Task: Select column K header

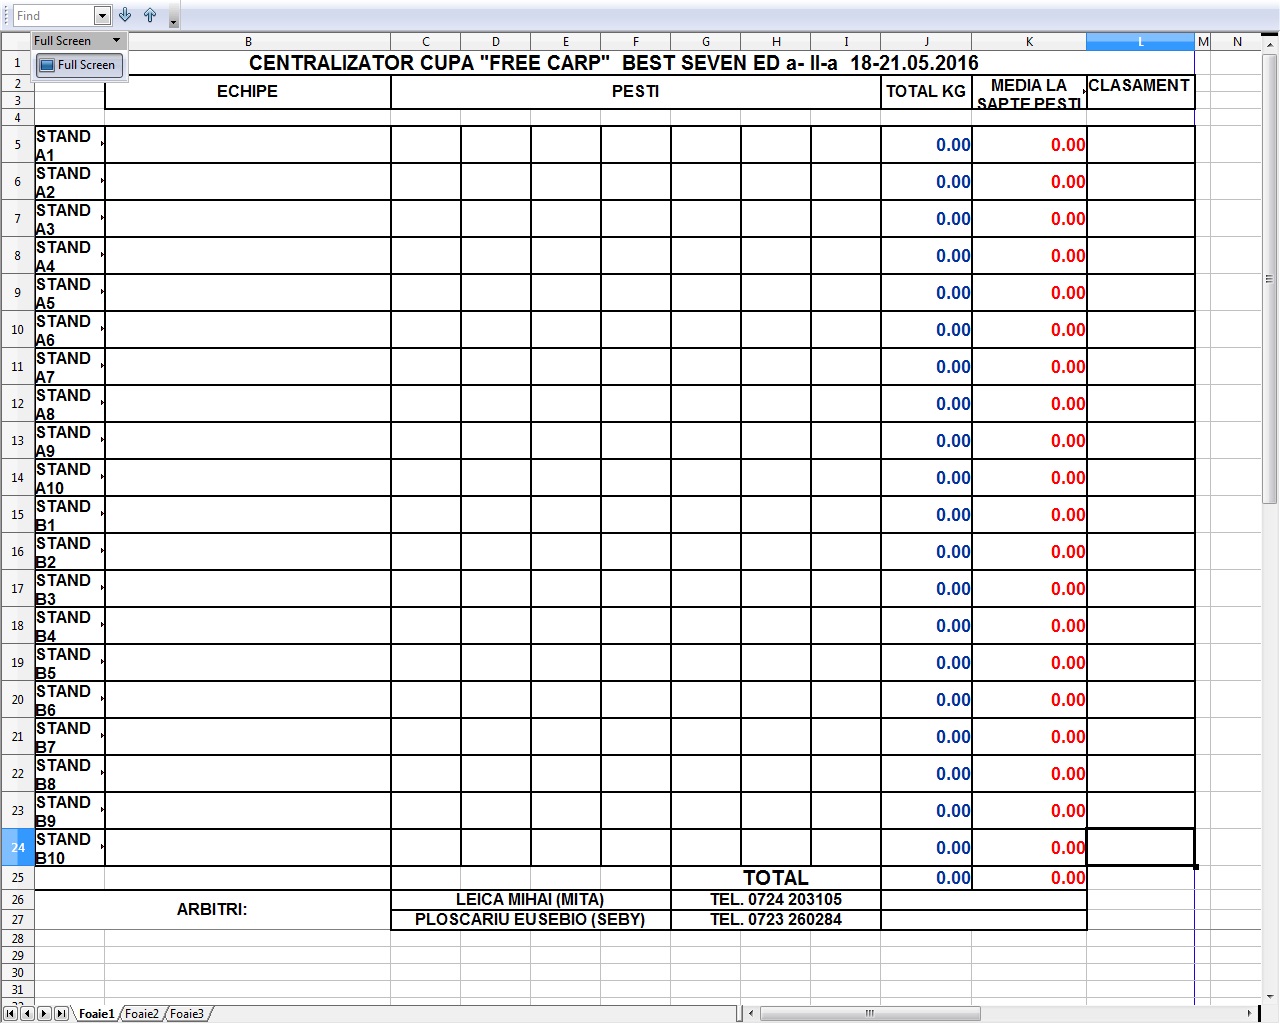Action: pyautogui.click(x=1029, y=42)
